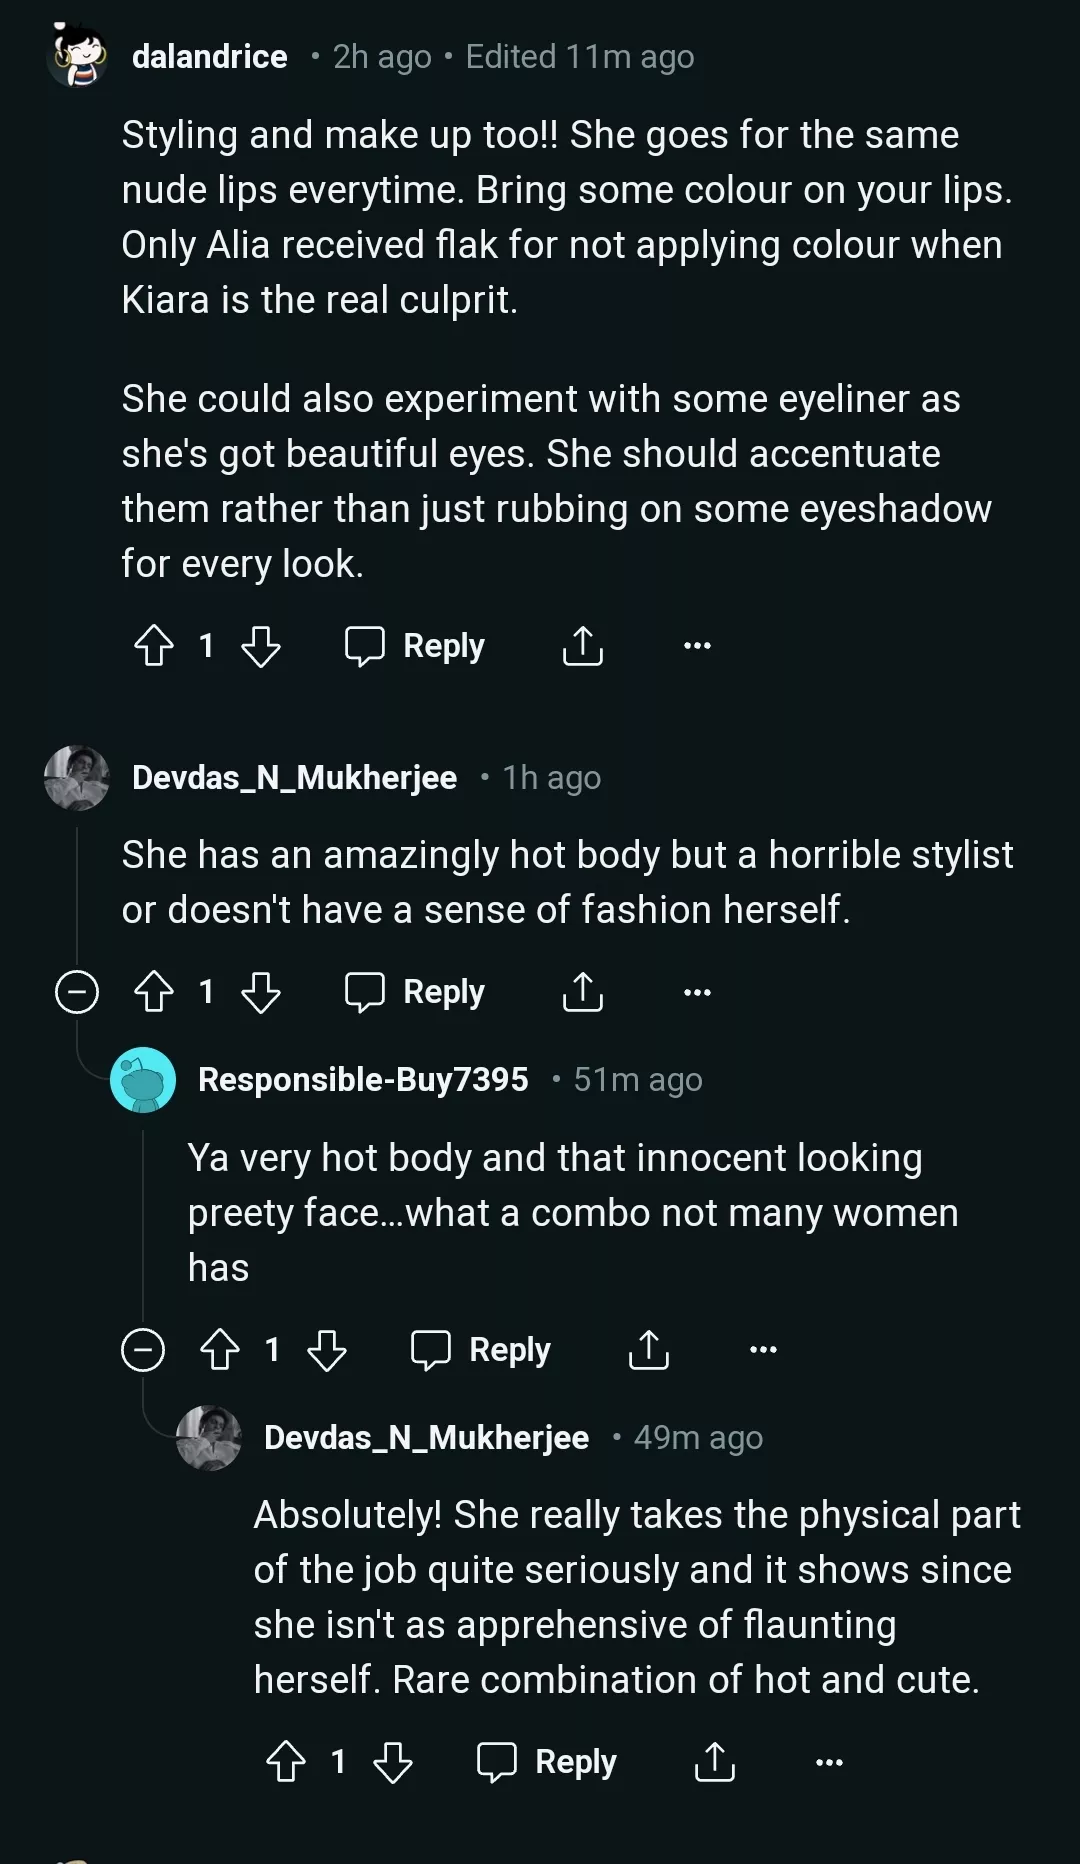
Task: Upvote Responsible-Buy7395's comment
Action: tap(220, 1350)
